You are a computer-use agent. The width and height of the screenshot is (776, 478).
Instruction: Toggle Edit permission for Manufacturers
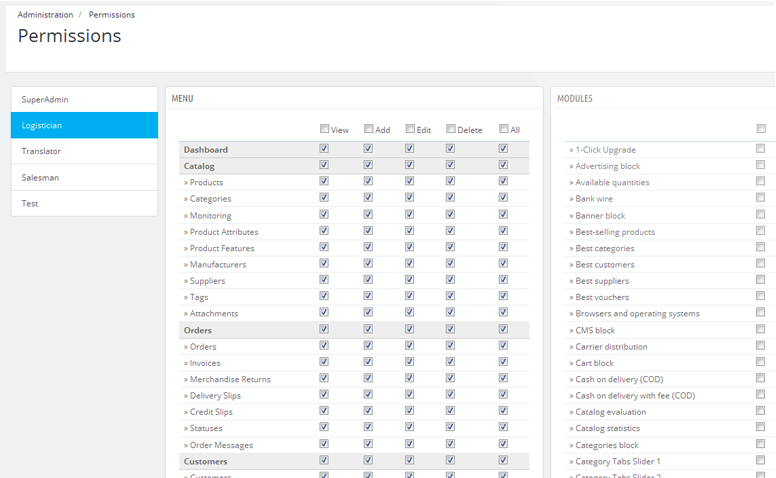[x=410, y=263]
